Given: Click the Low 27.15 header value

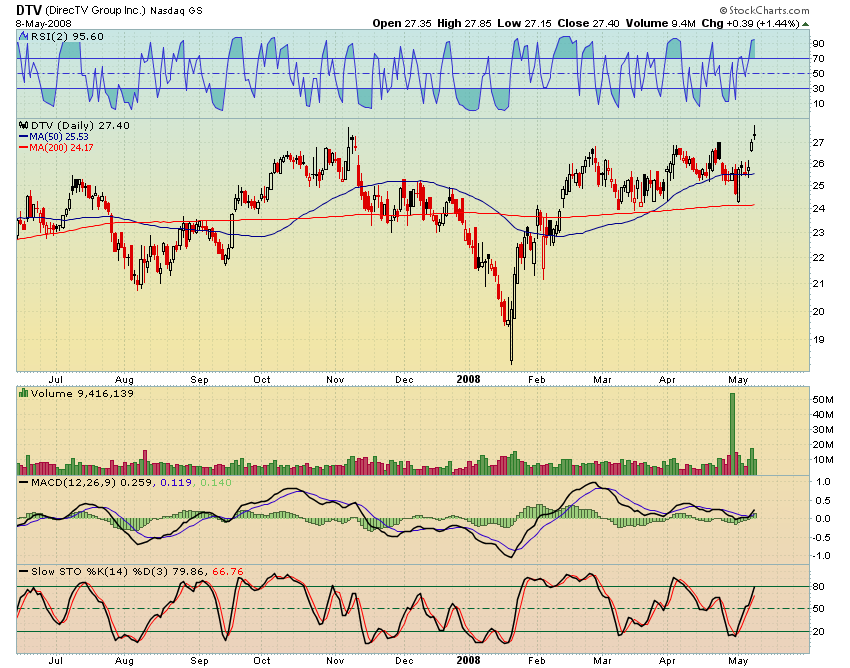Looking at the screenshot, I should [x=524, y=23].
